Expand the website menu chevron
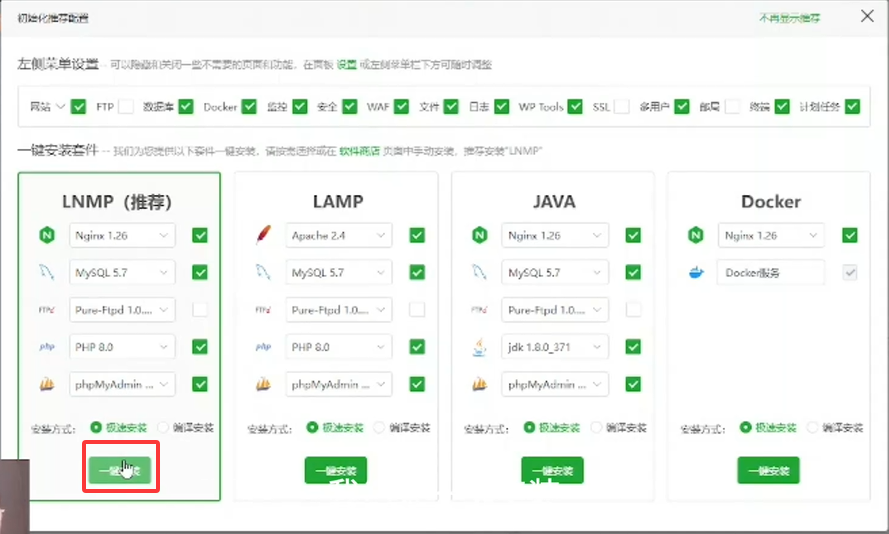The height and width of the screenshot is (534, 889). 61,107
